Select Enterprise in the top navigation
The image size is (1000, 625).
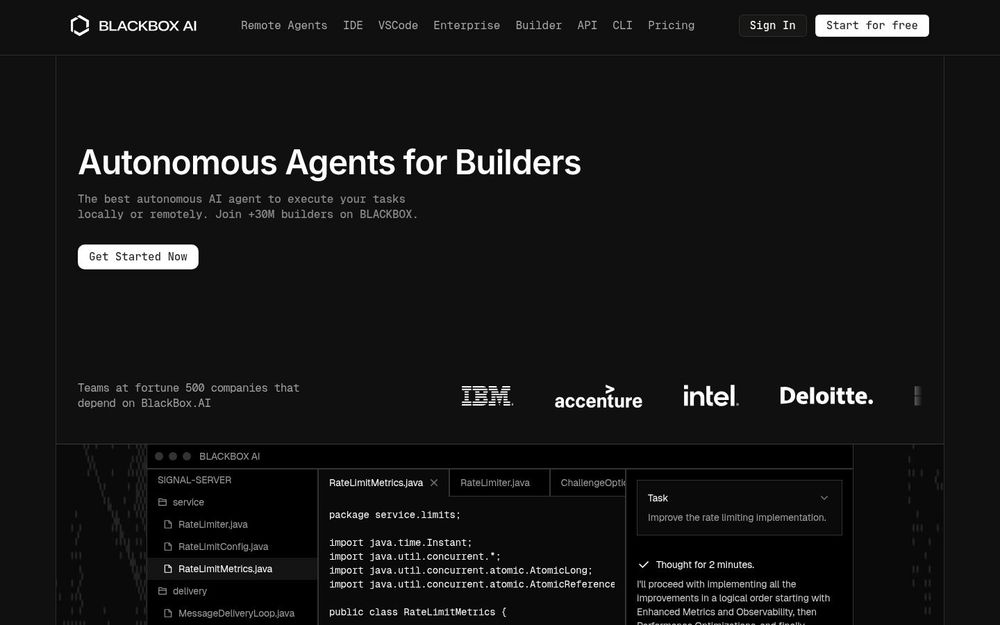(467, 26)
